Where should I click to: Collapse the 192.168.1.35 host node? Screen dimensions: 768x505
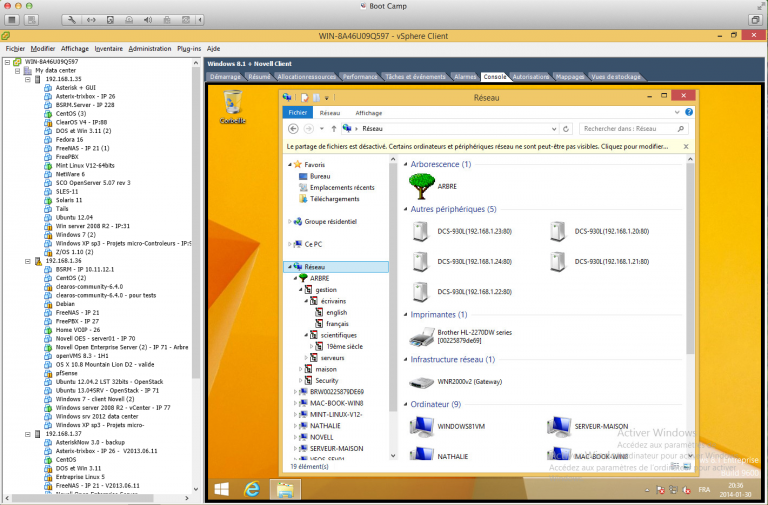28,79
